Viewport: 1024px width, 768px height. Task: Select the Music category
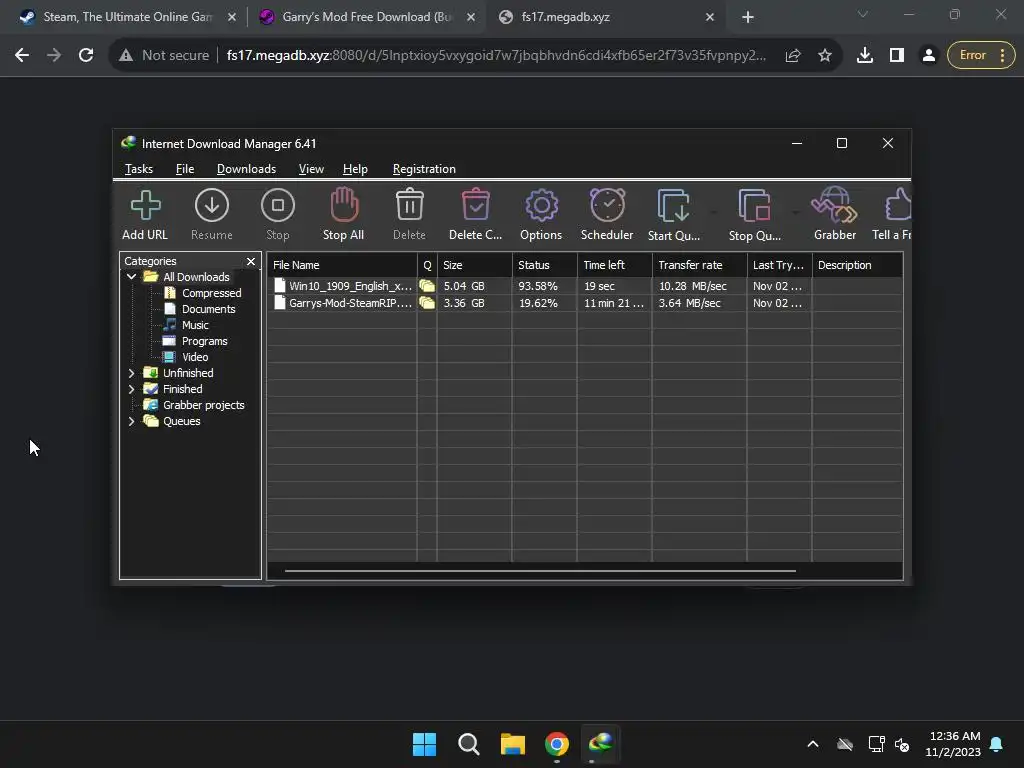195,325
